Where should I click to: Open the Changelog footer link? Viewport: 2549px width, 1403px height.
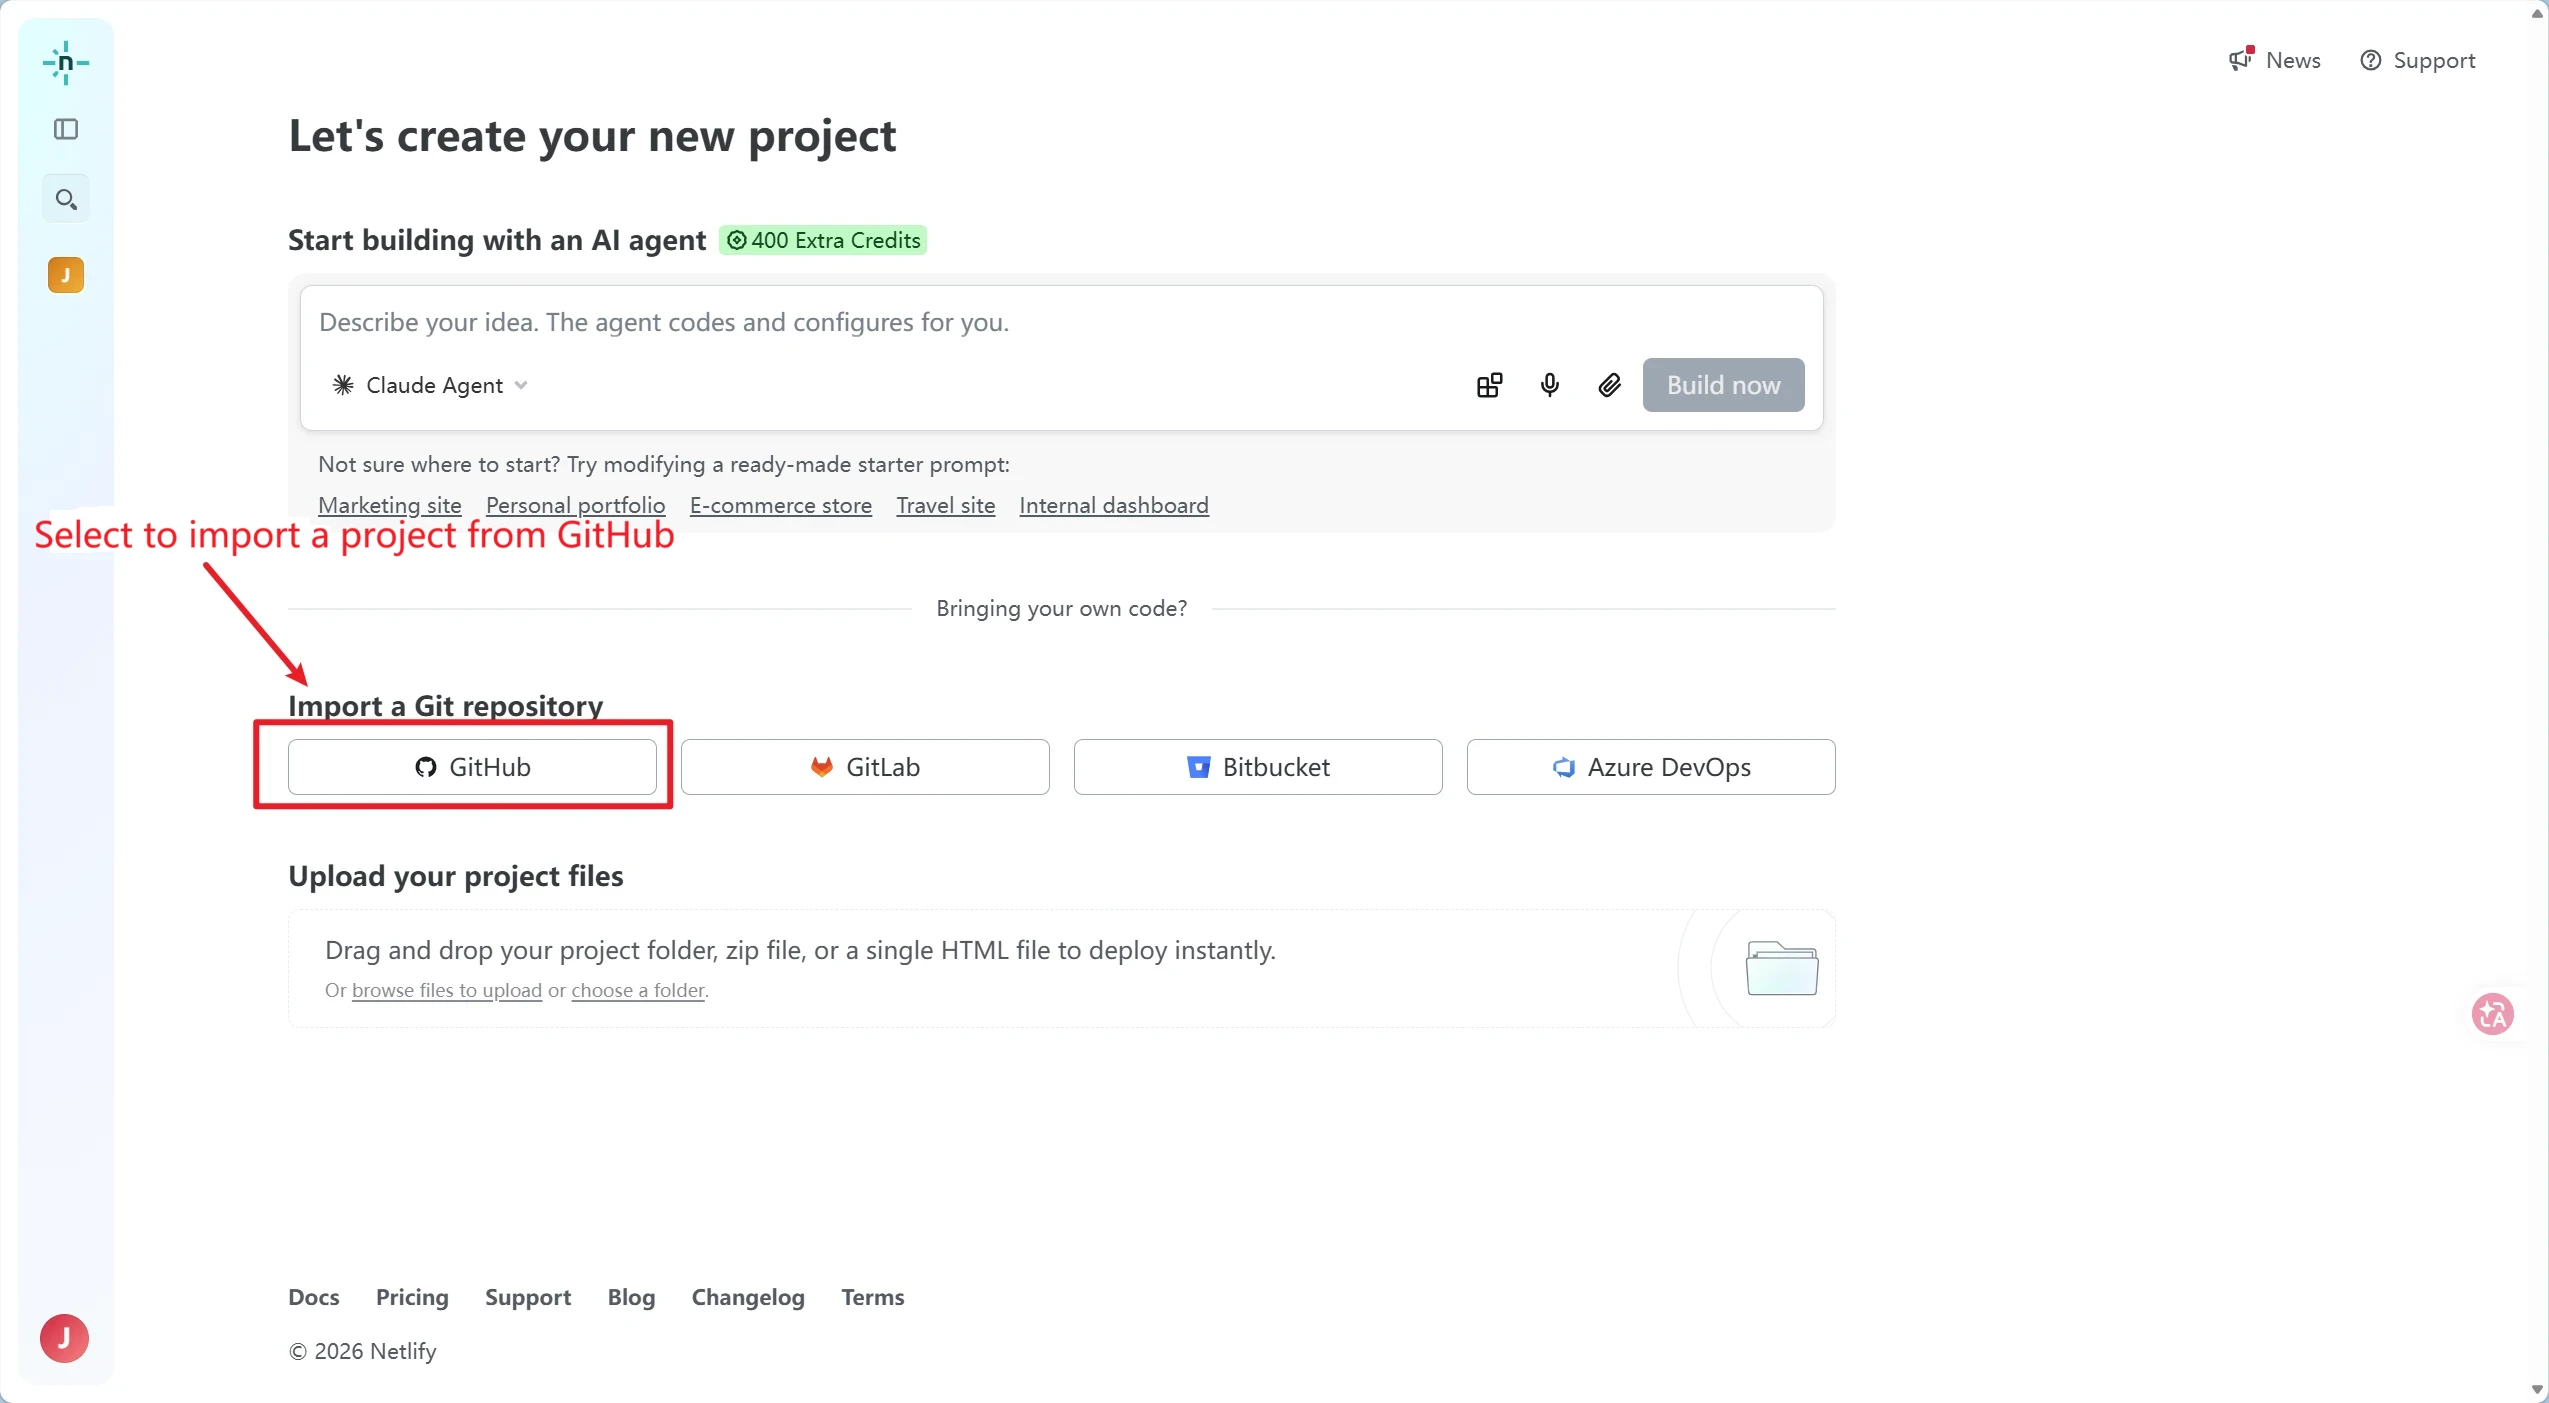tap(748, 1297)
